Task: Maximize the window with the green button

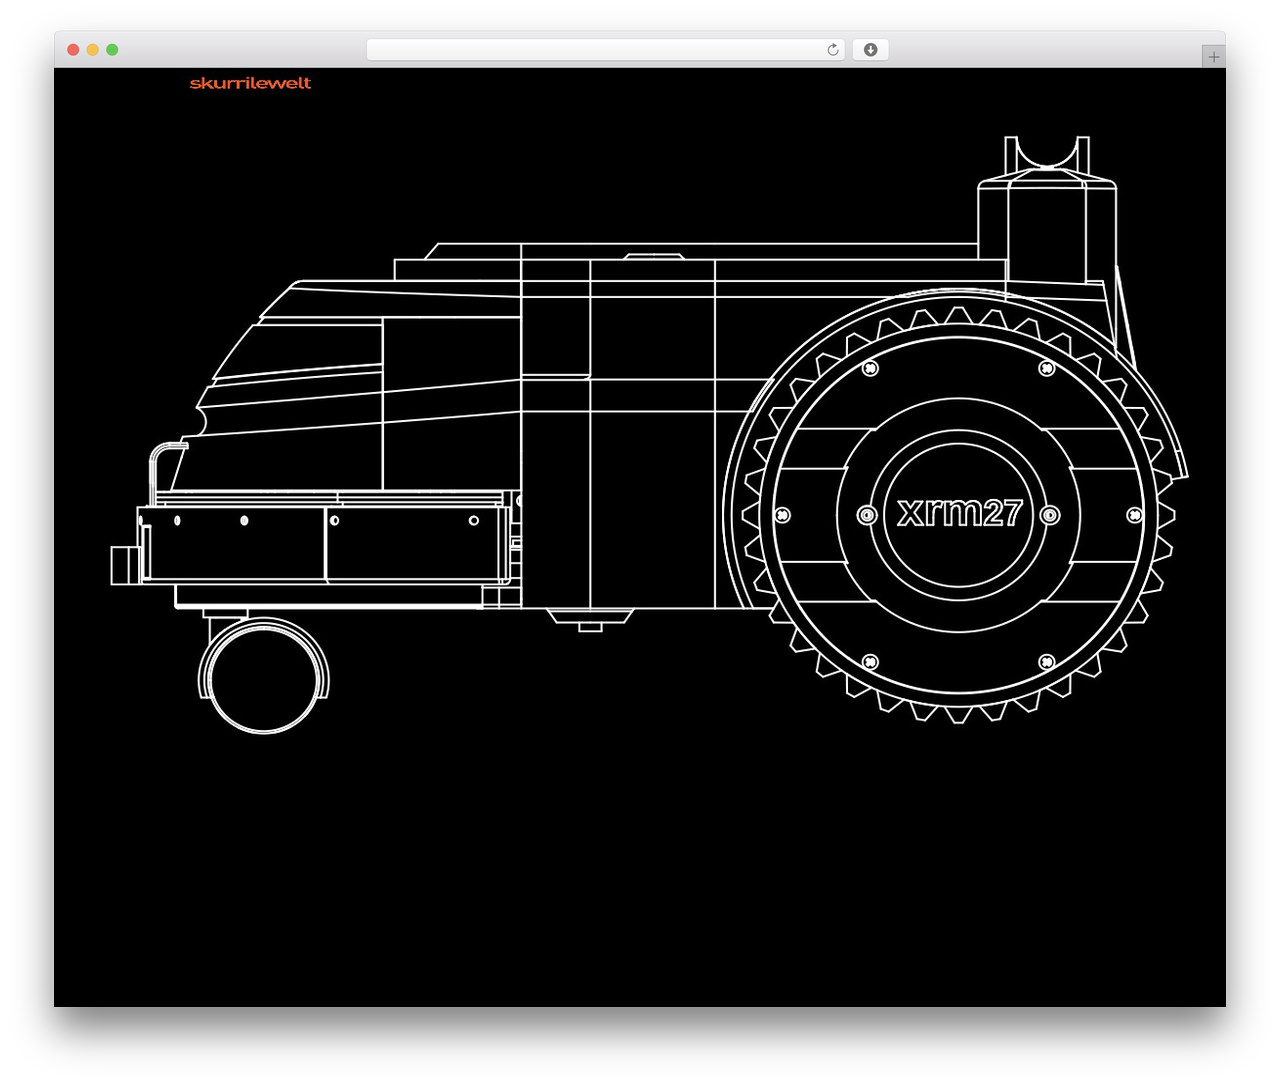Action: 112,50
